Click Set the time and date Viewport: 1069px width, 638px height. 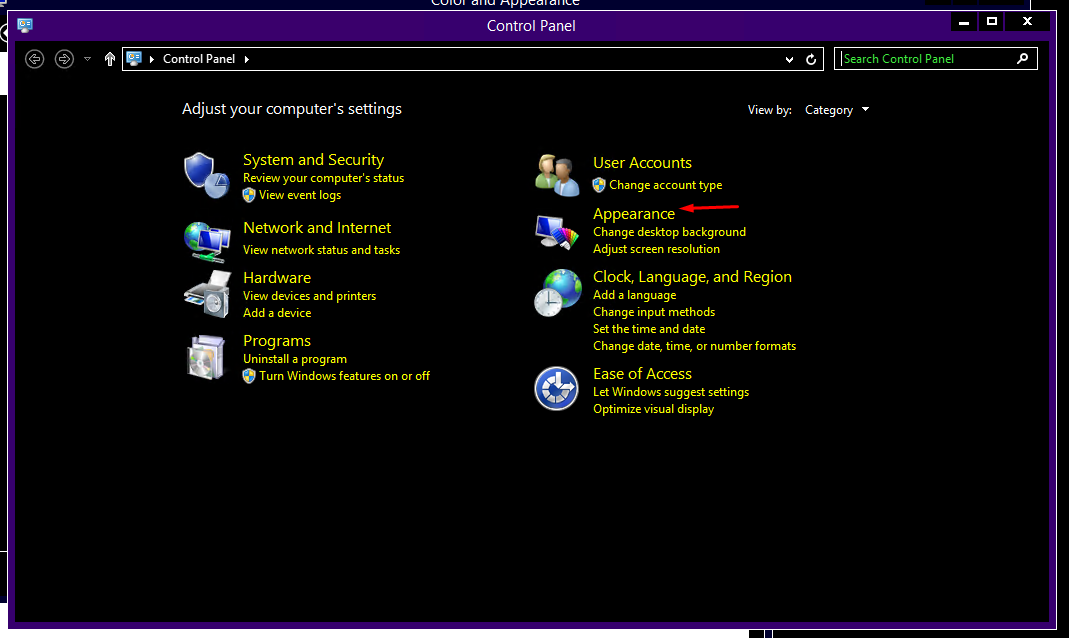(x=649, y=329)
